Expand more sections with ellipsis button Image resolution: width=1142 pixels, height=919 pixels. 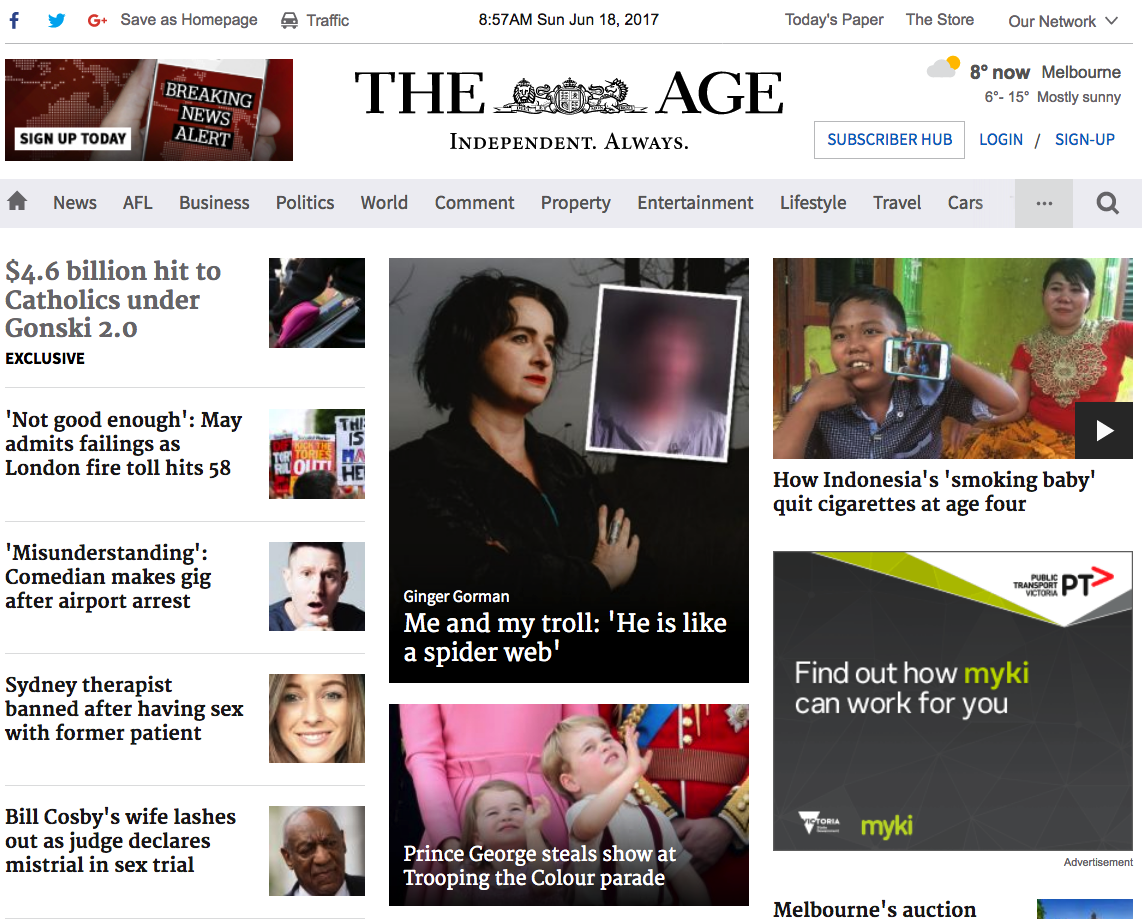pyautogui.click(x=1044, y=203)
